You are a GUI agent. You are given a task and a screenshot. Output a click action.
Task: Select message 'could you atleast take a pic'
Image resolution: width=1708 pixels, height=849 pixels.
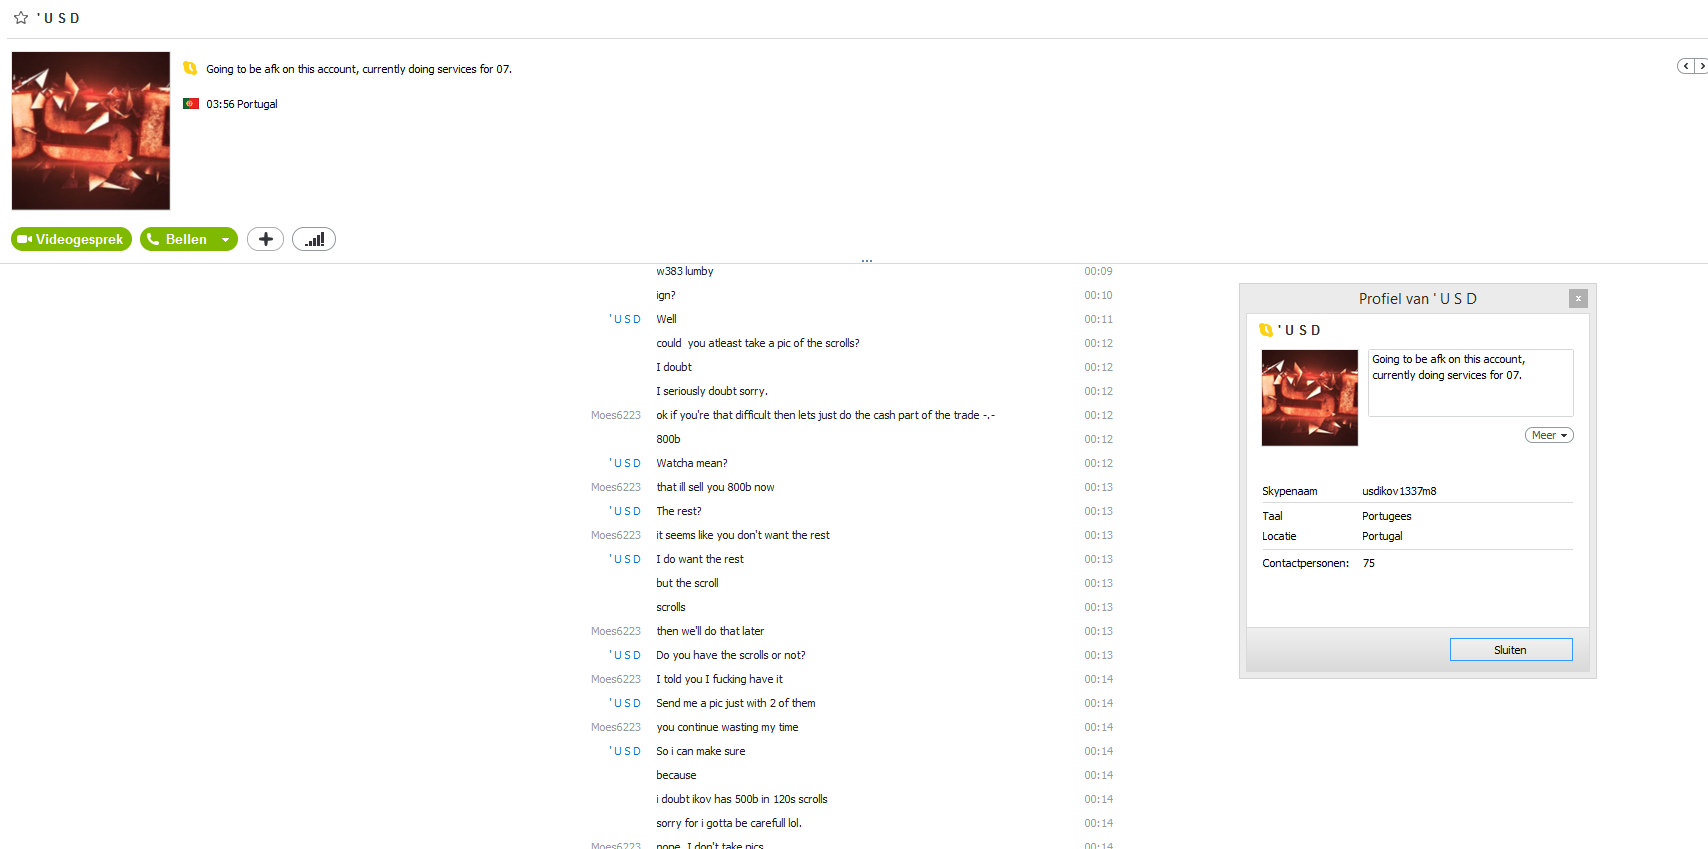(758, 343)
